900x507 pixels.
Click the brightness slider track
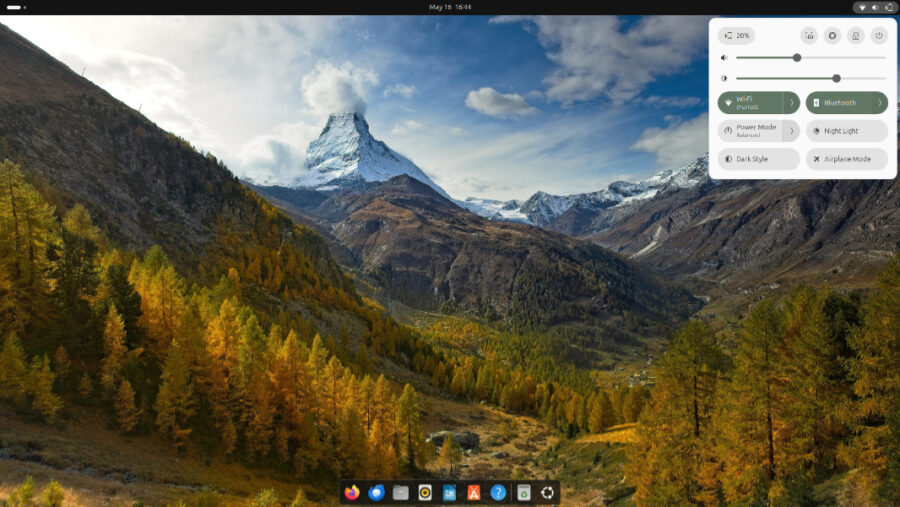(x=810, y=78)
